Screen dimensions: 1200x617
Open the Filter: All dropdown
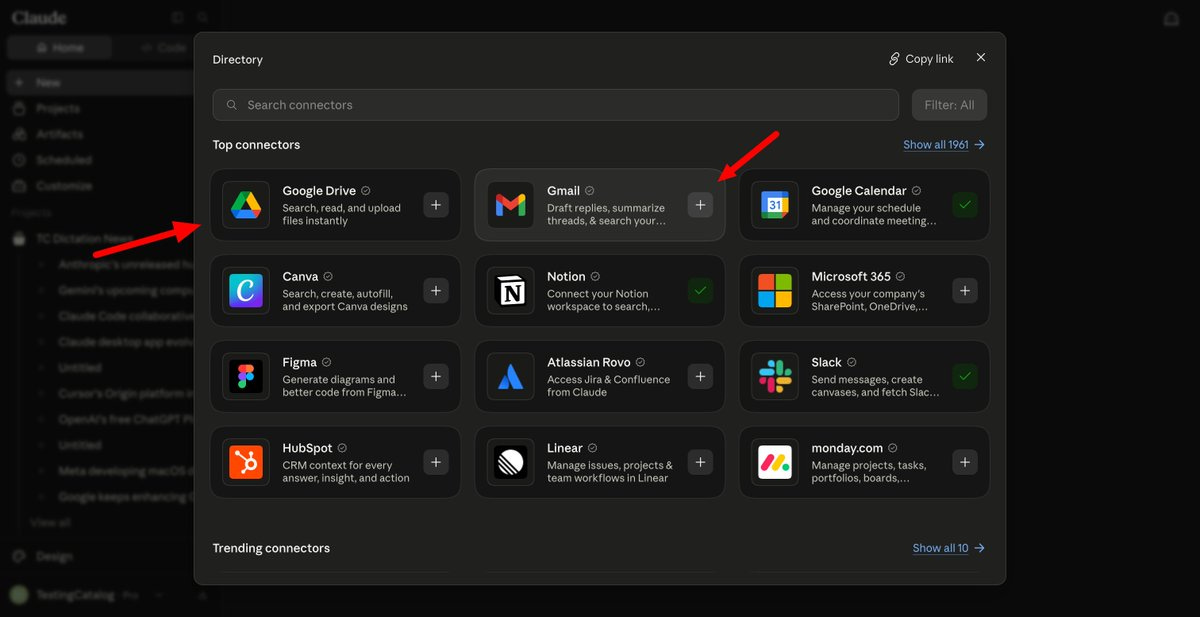click(x=949, y=105)
